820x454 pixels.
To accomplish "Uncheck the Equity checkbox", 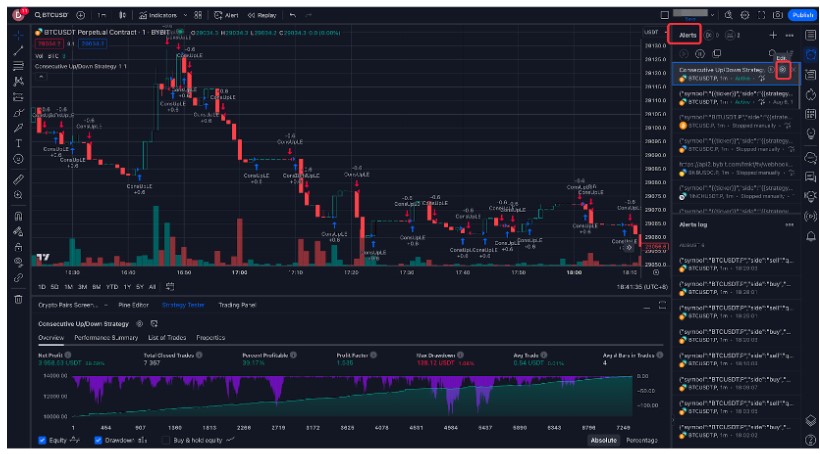I will tap(42, 440).
